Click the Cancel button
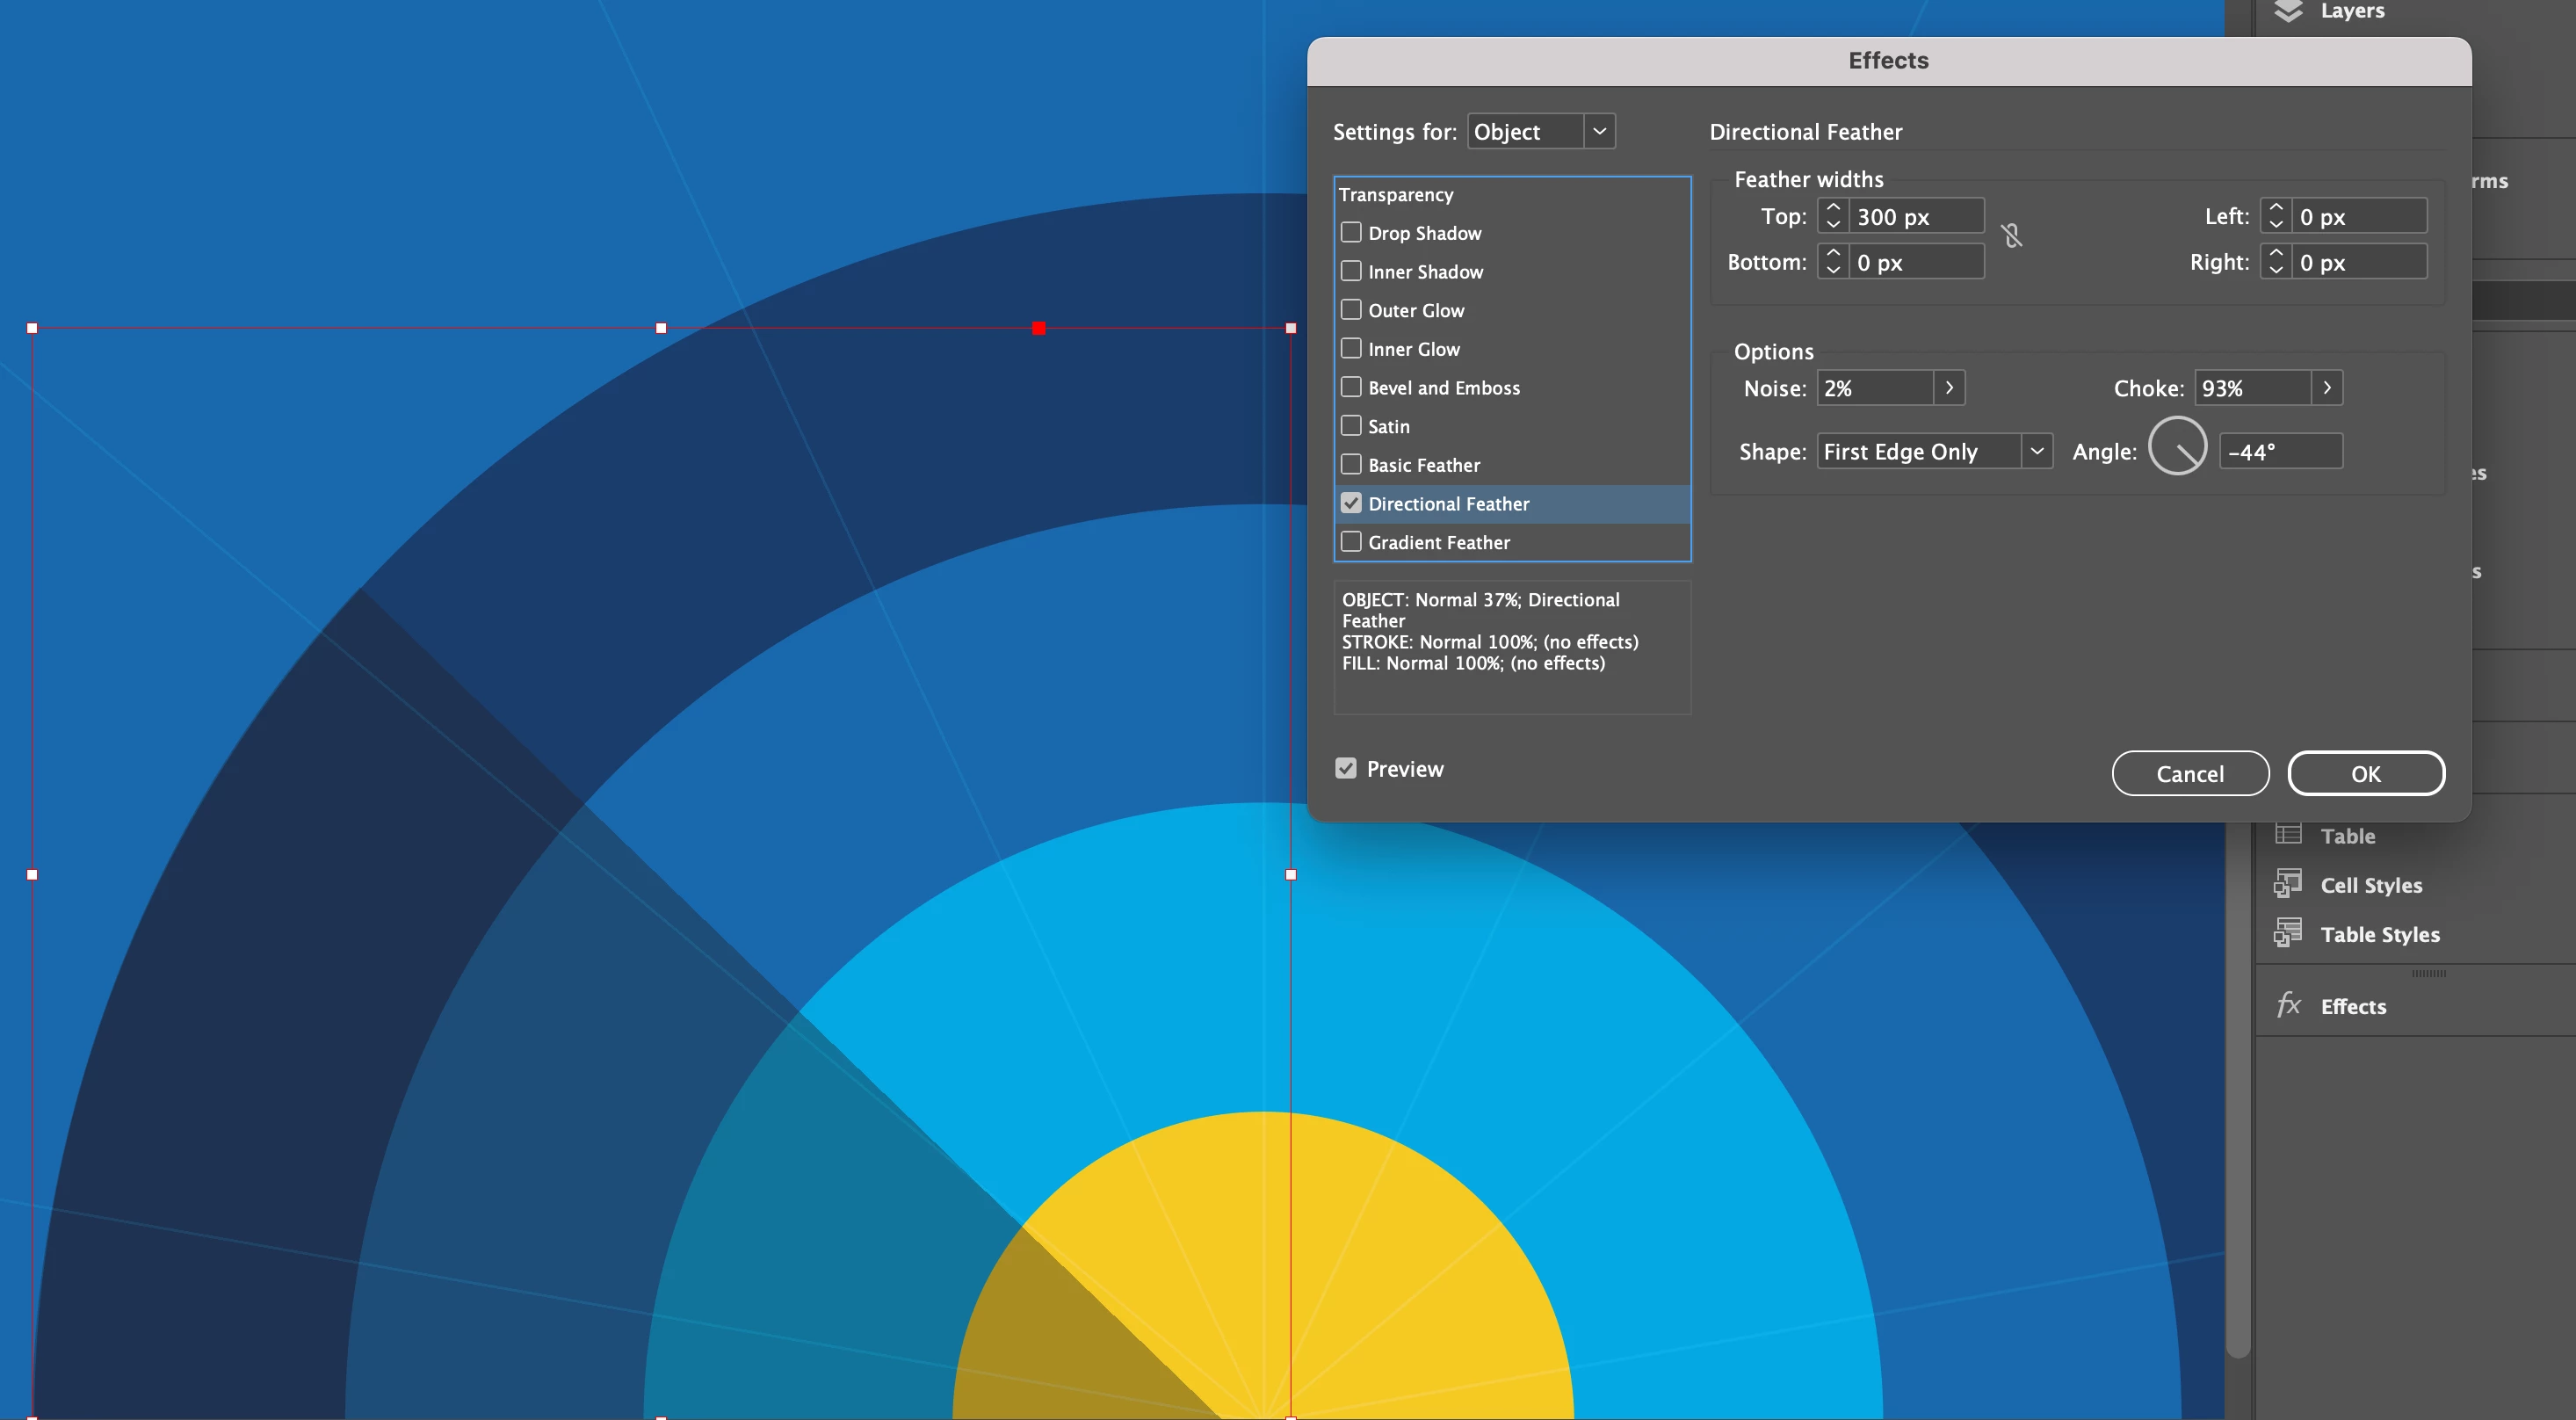2576x1420 pixels. click(x=2190, y=773)
